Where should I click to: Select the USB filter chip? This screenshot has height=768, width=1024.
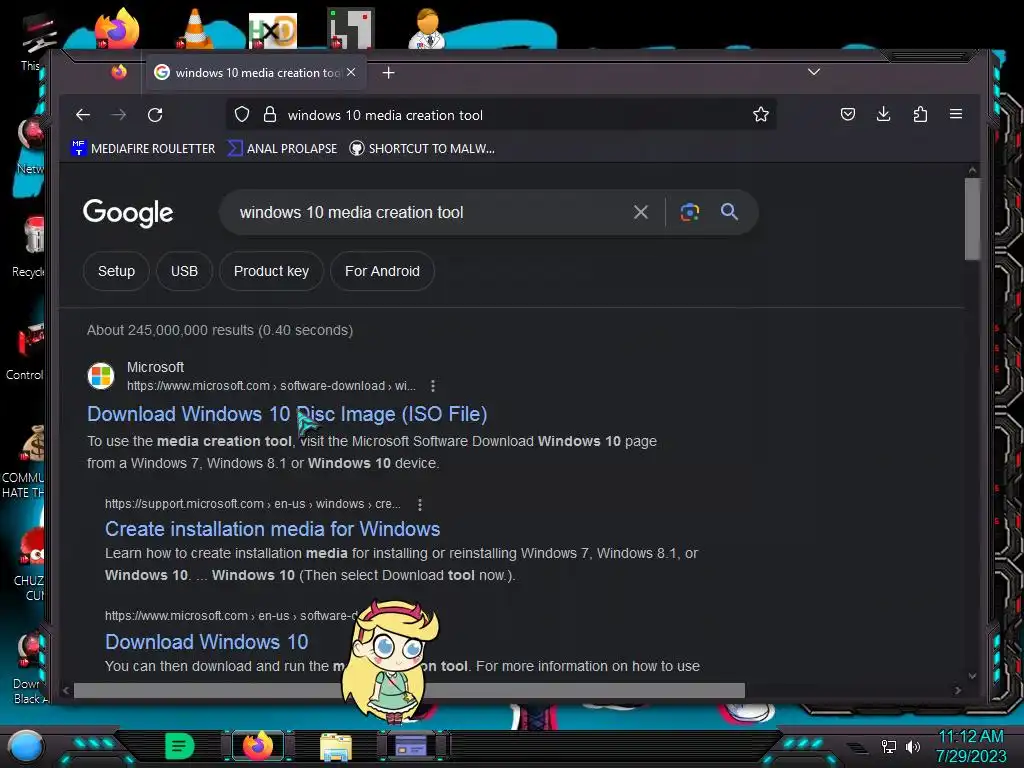(184, 271)
